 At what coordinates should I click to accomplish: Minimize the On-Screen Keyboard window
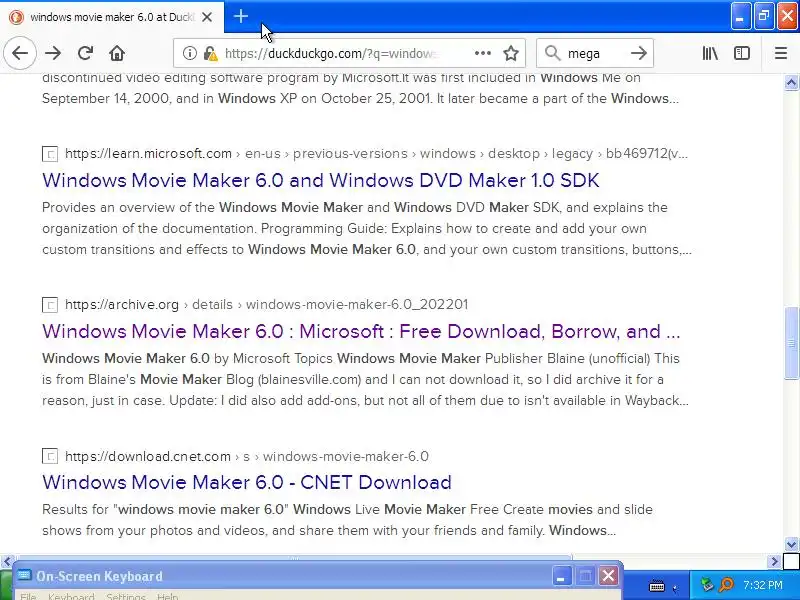click(x=561, y=577)
